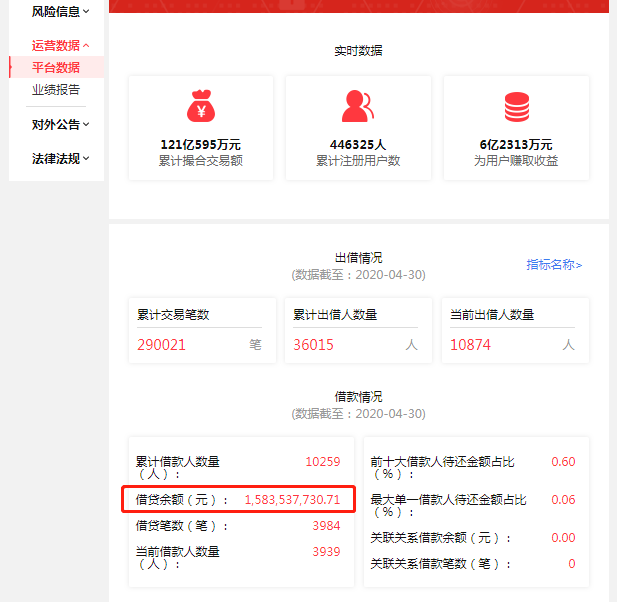Screen dimensions: 617x602
Task: Click the money bag icon for 累计撮合交易额
Action: pos(201,106)
